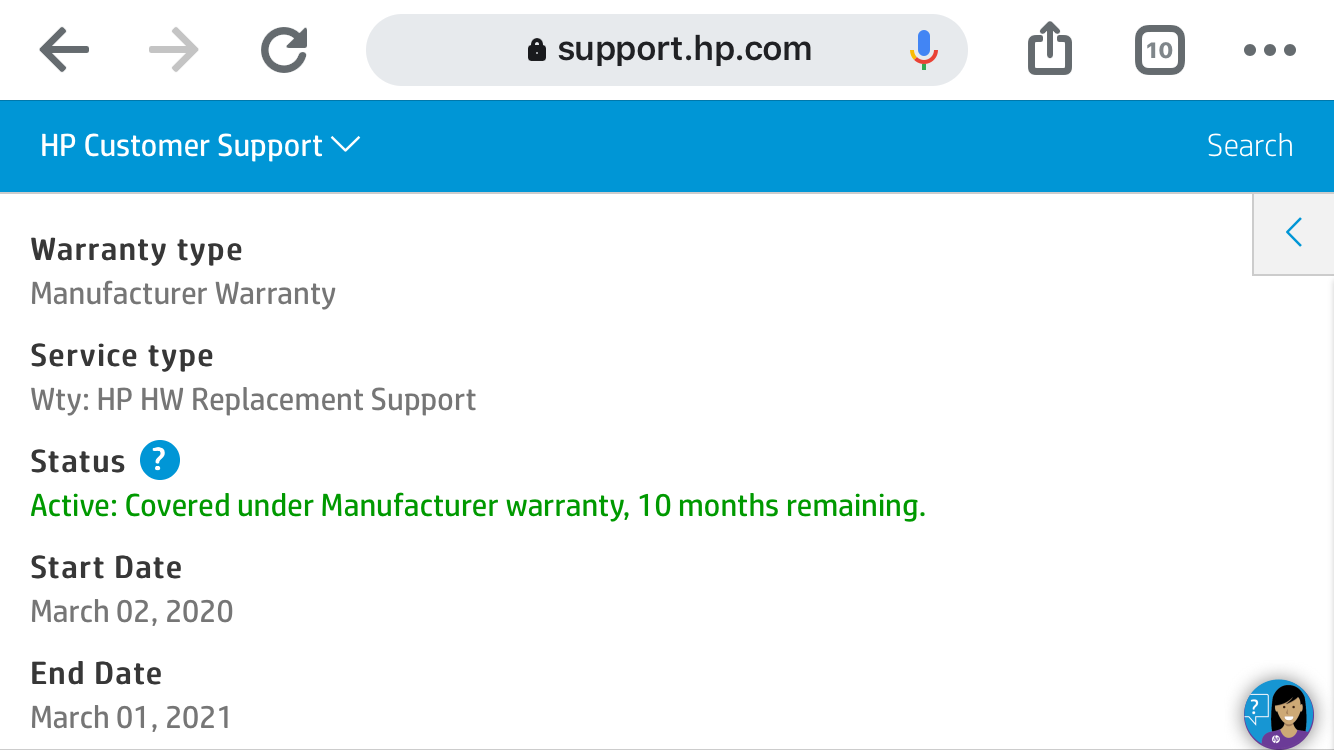Select the March 02, 2020 start date
Viewport: 1334px width, 750px height.
click(132, 612)
